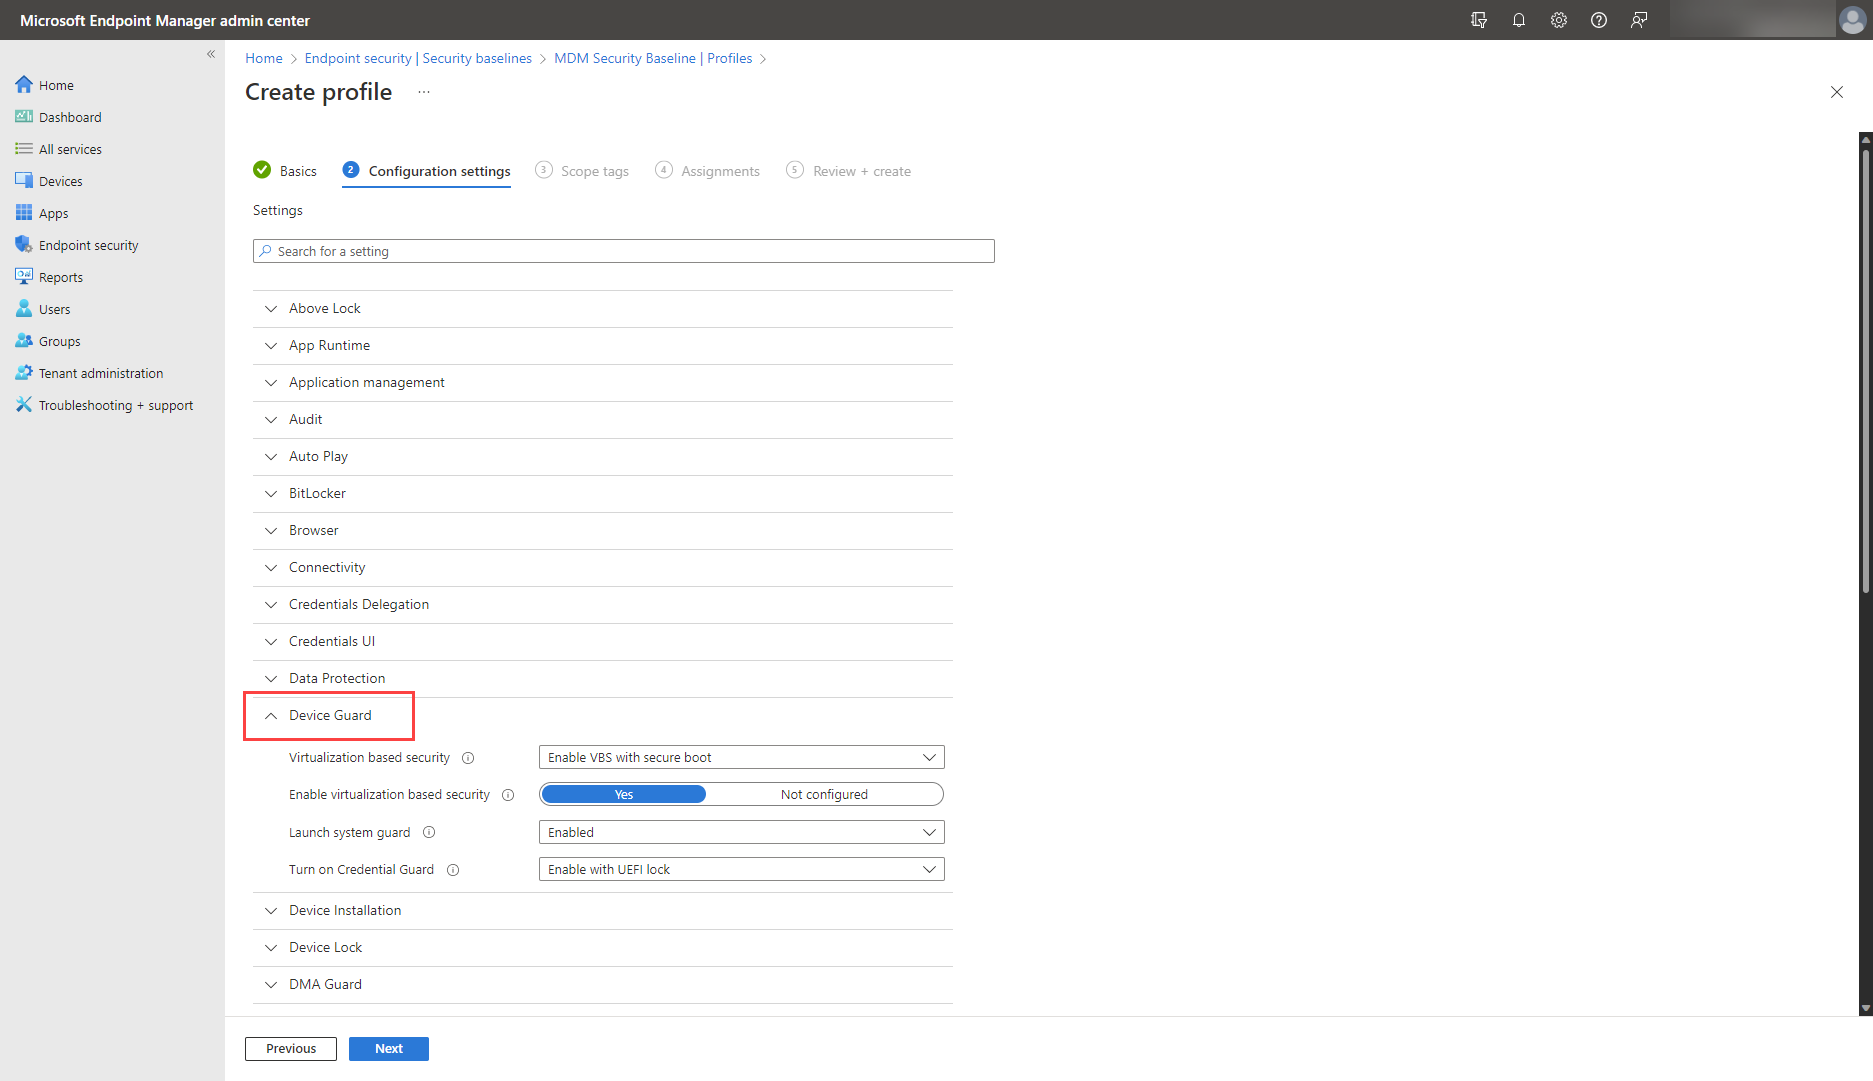1873x1081 pixels.
Task: Expand the Data Protection section
Action: click(603, 678)
